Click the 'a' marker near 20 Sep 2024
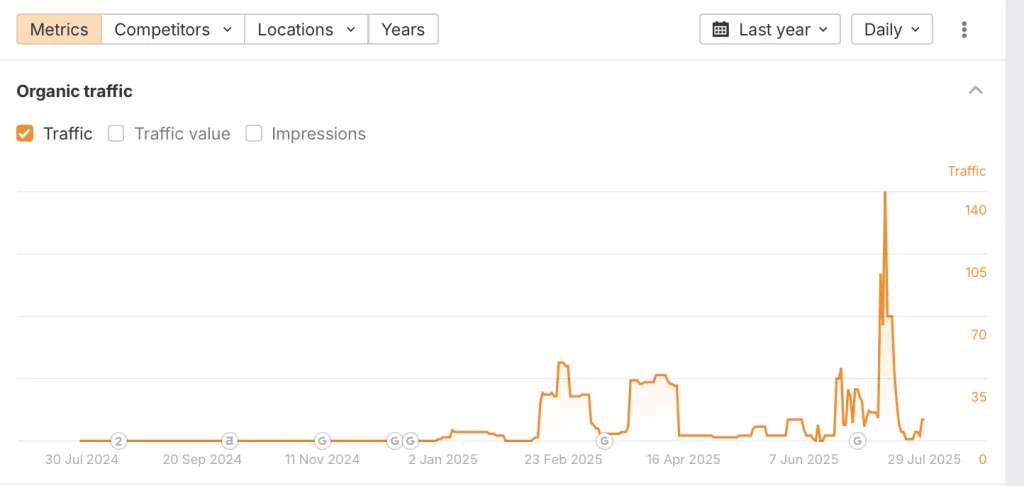1024x486 pixels. pos(229,441)
